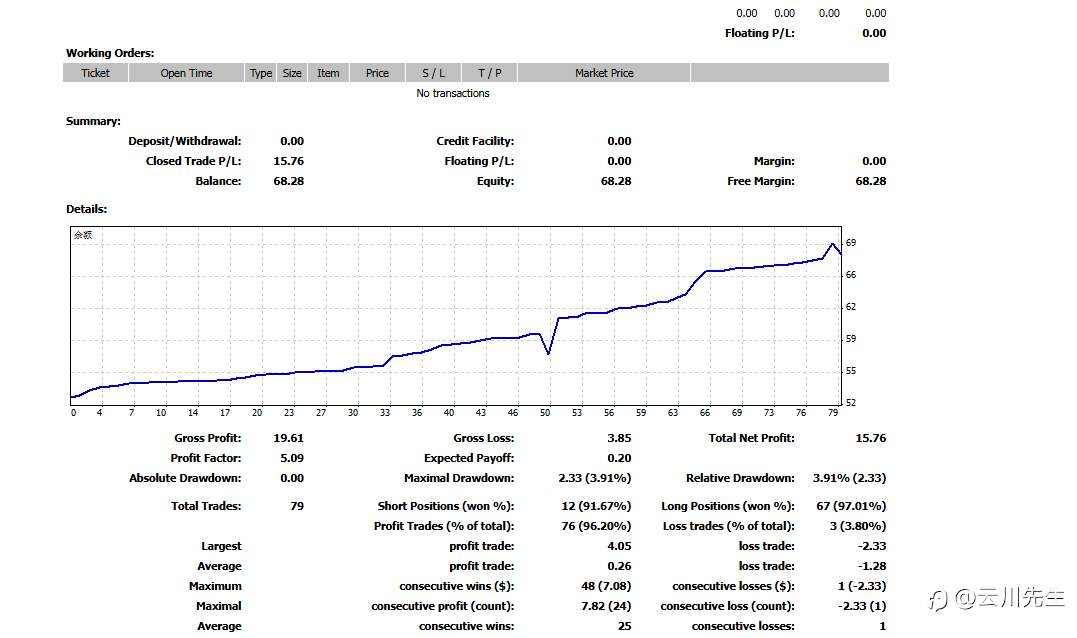
Task: Click the Ticket column header
Action: tap(95, 73)
